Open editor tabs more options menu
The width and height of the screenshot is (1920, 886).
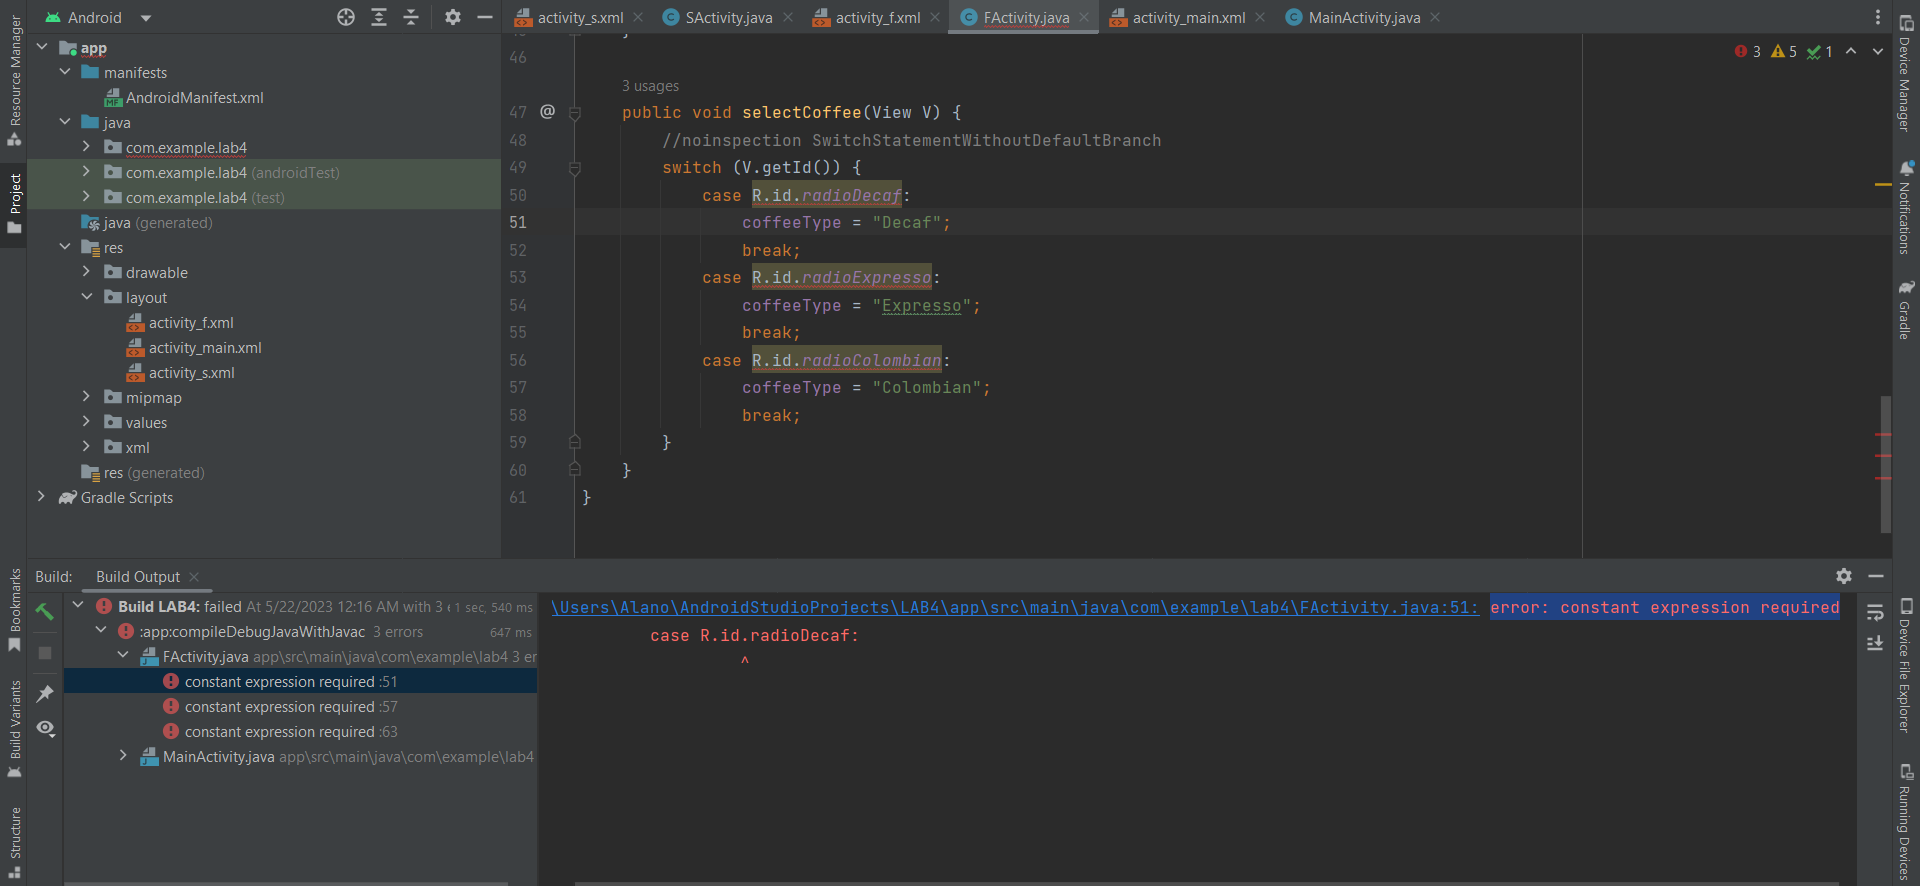point(1877,17)
